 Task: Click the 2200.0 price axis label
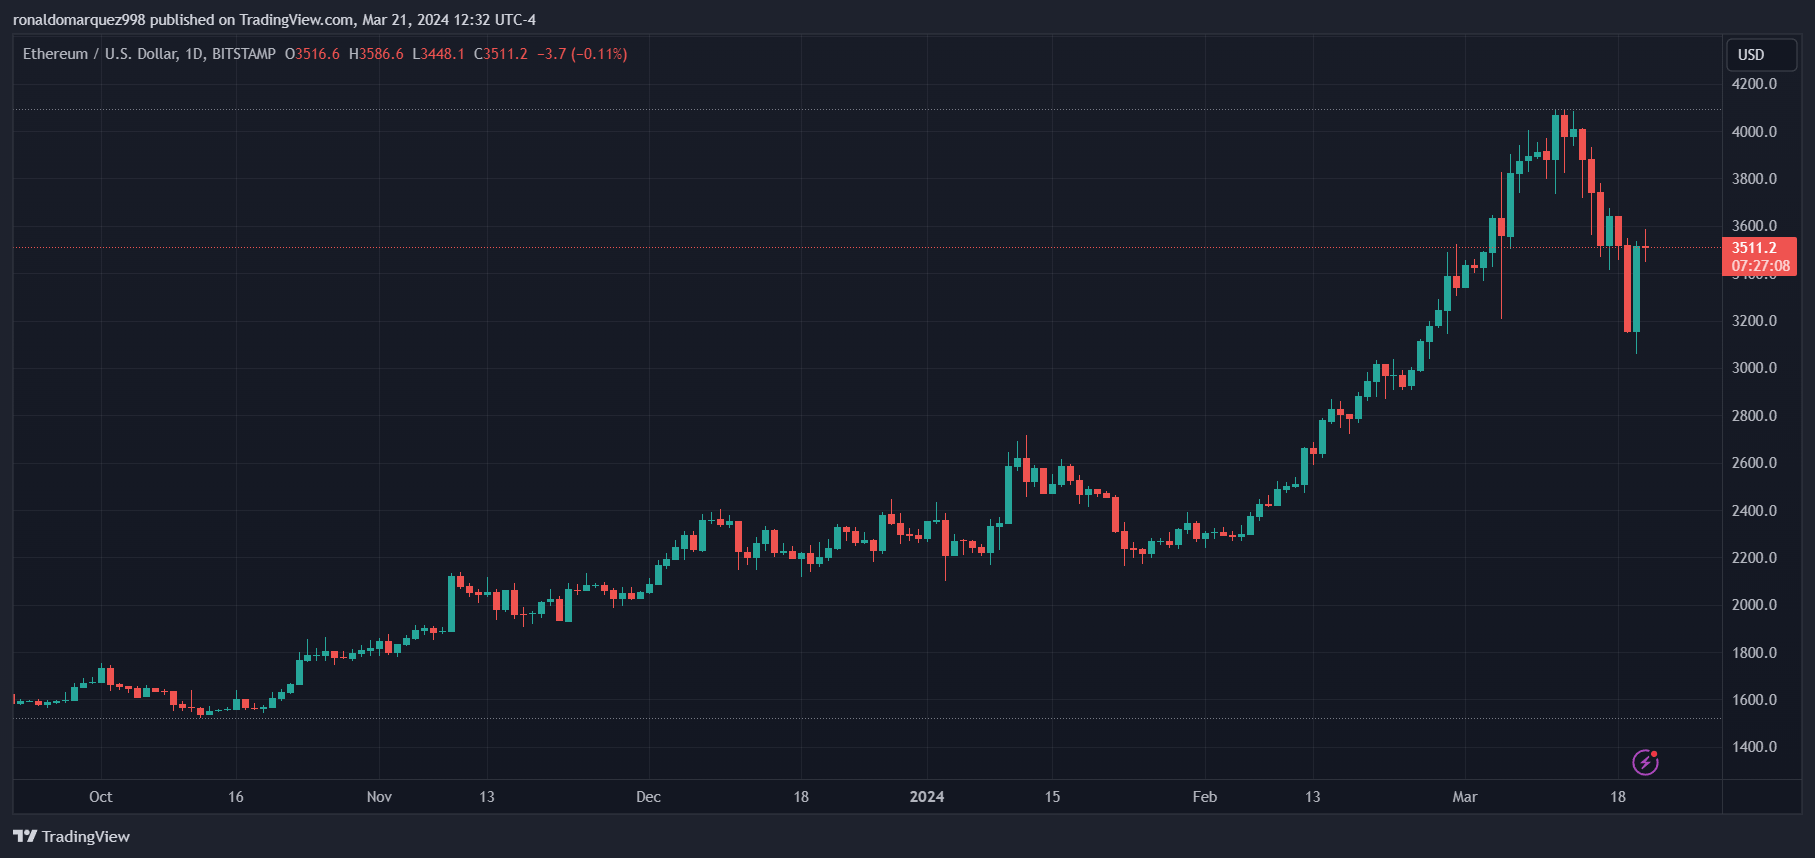(x=1755, y=558)
